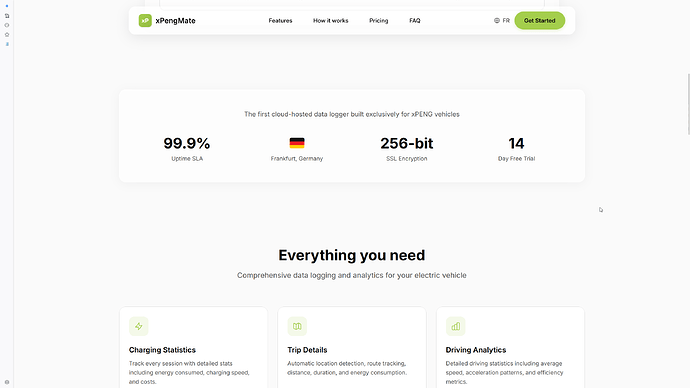Click the SSL Encryption label

407,158
